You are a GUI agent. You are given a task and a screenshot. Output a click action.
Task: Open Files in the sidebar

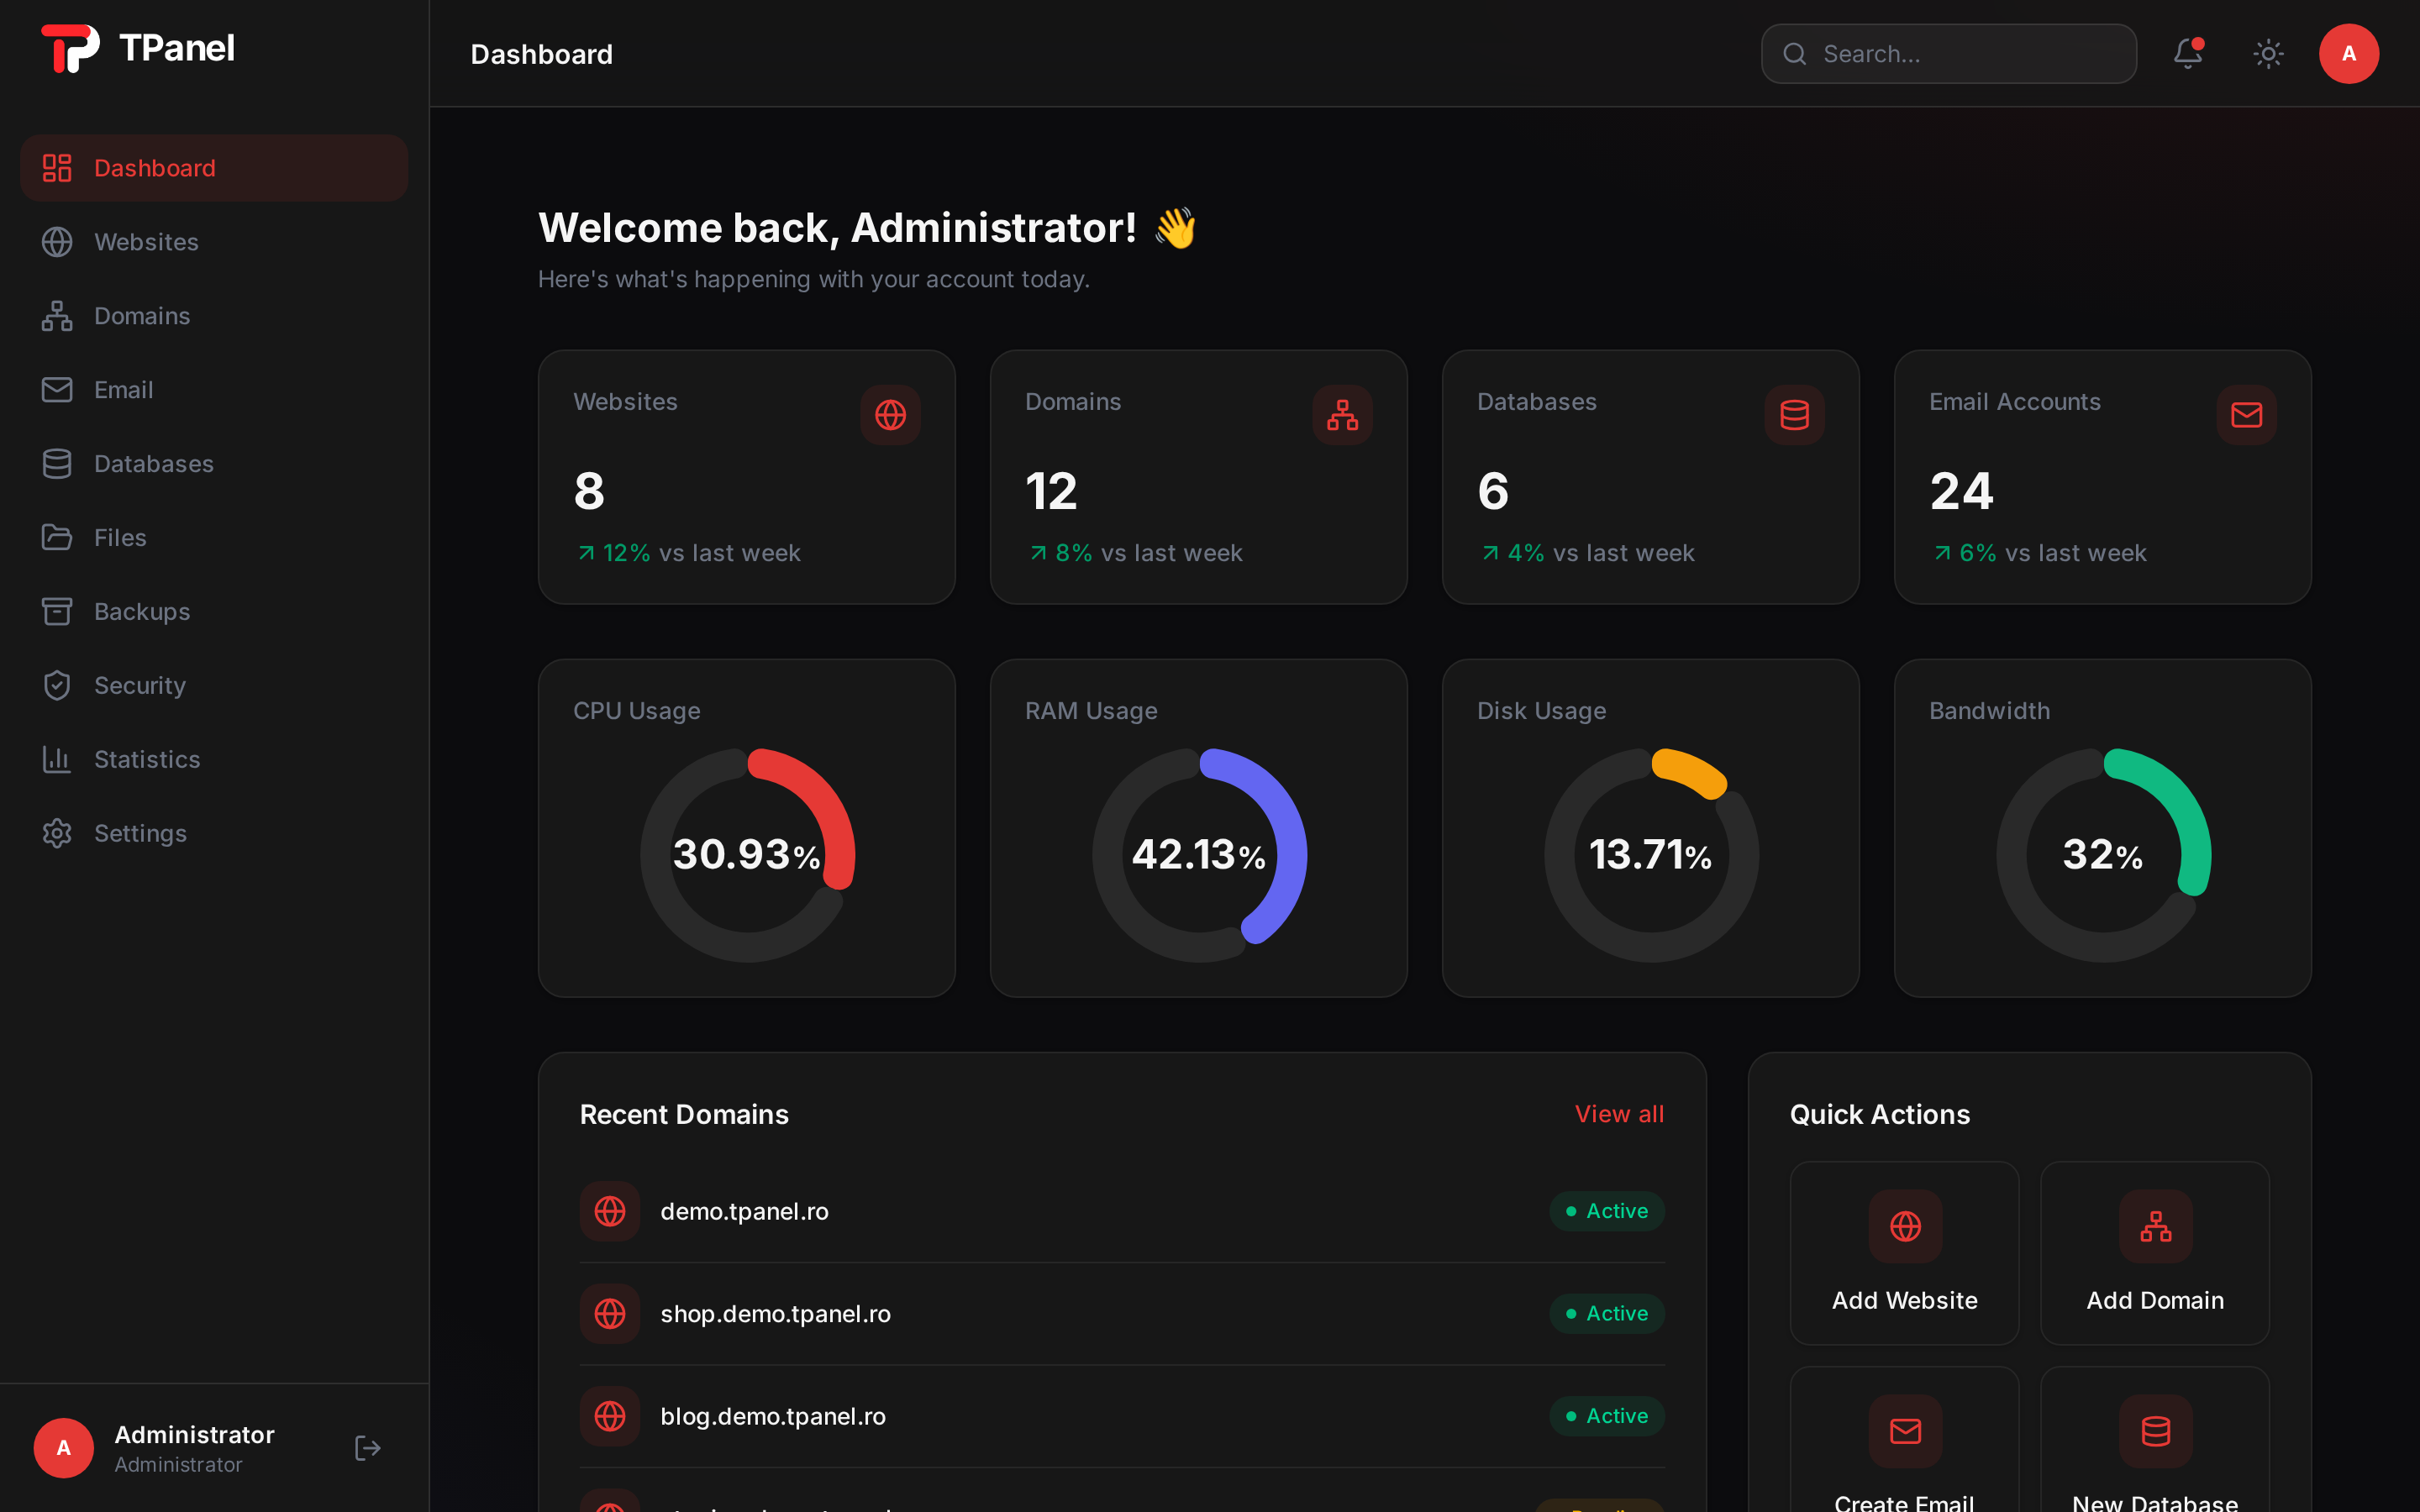[x=214, y=538]
